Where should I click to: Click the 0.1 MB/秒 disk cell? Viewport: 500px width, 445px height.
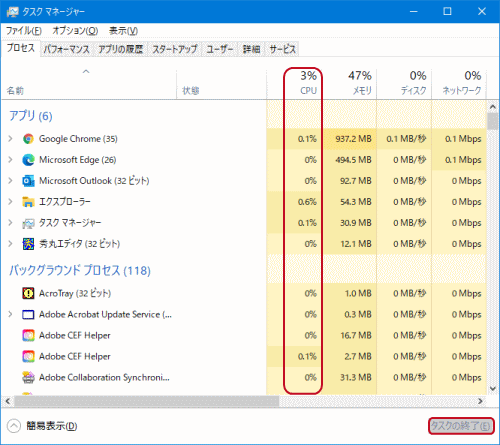pyautogui.click(x=404, y=139)
